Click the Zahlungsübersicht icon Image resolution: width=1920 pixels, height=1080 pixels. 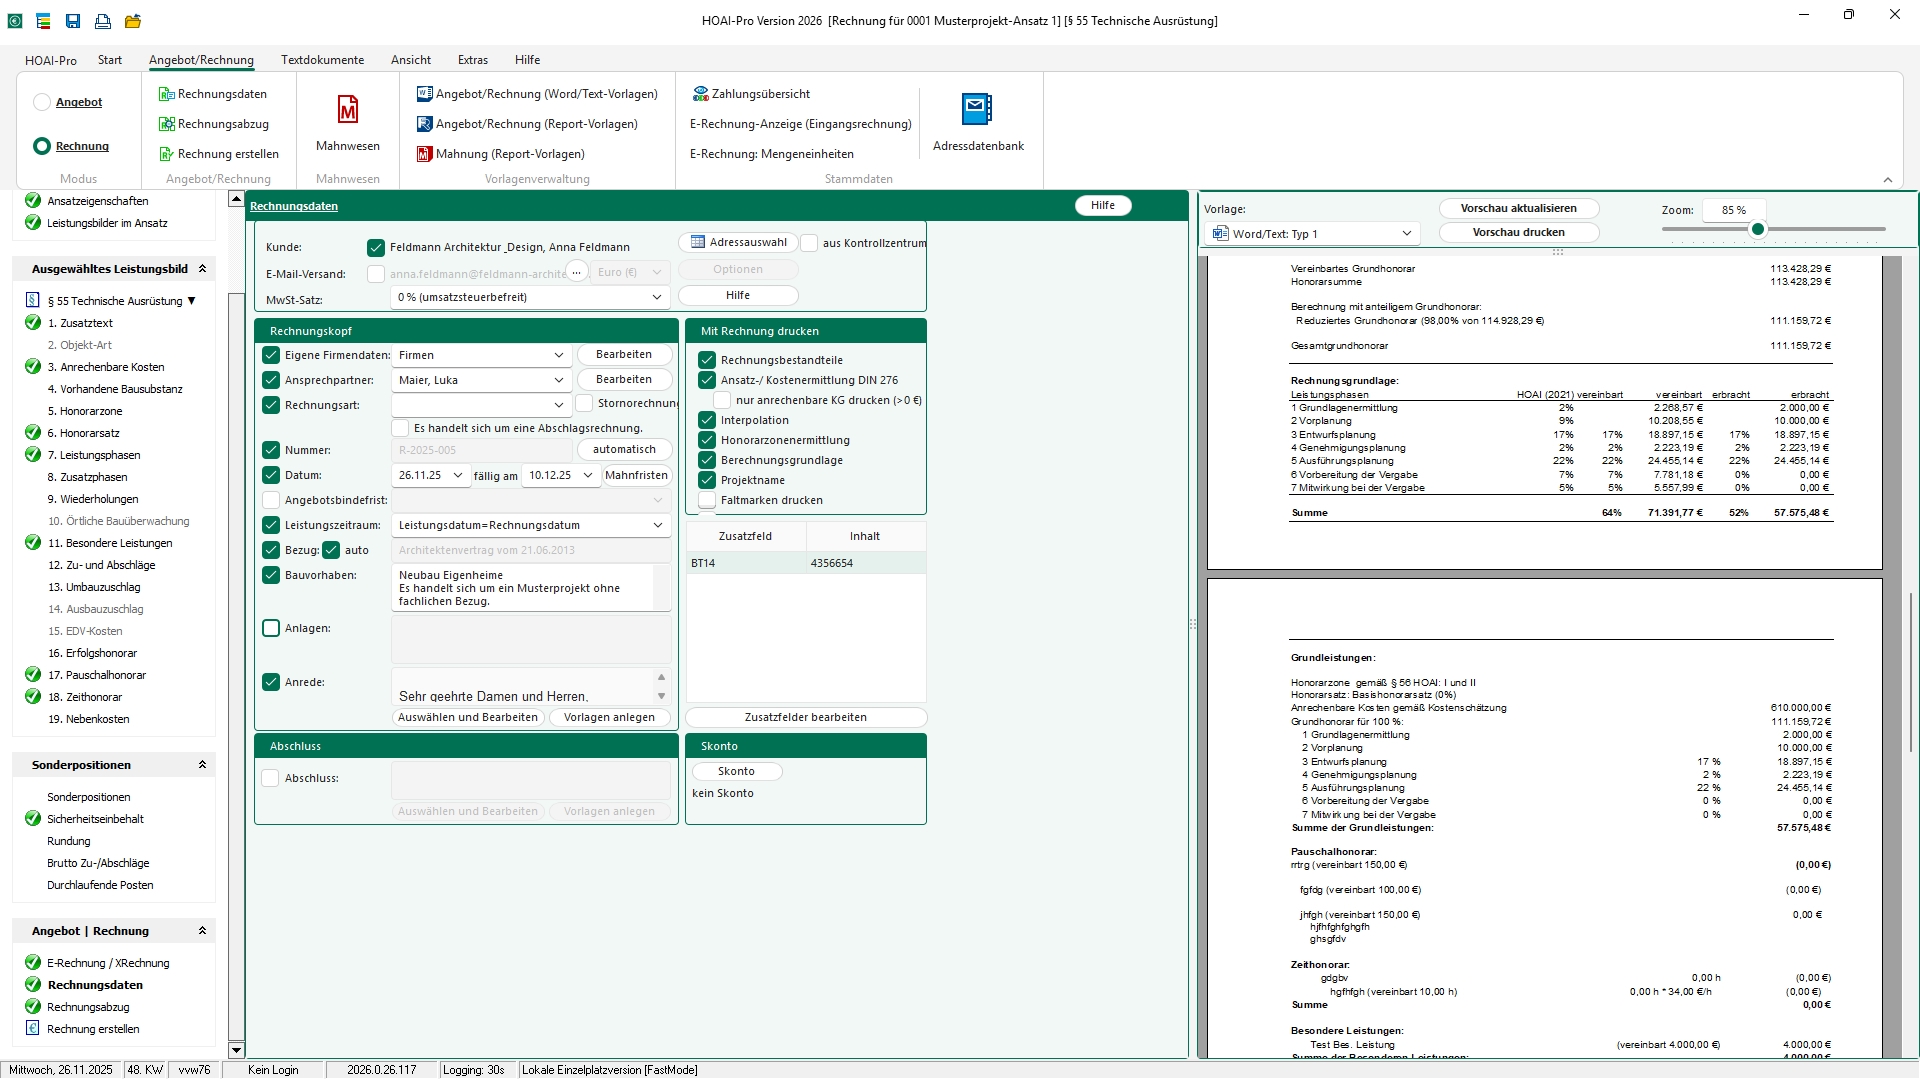pyautogui.click(x=700, y=94)
